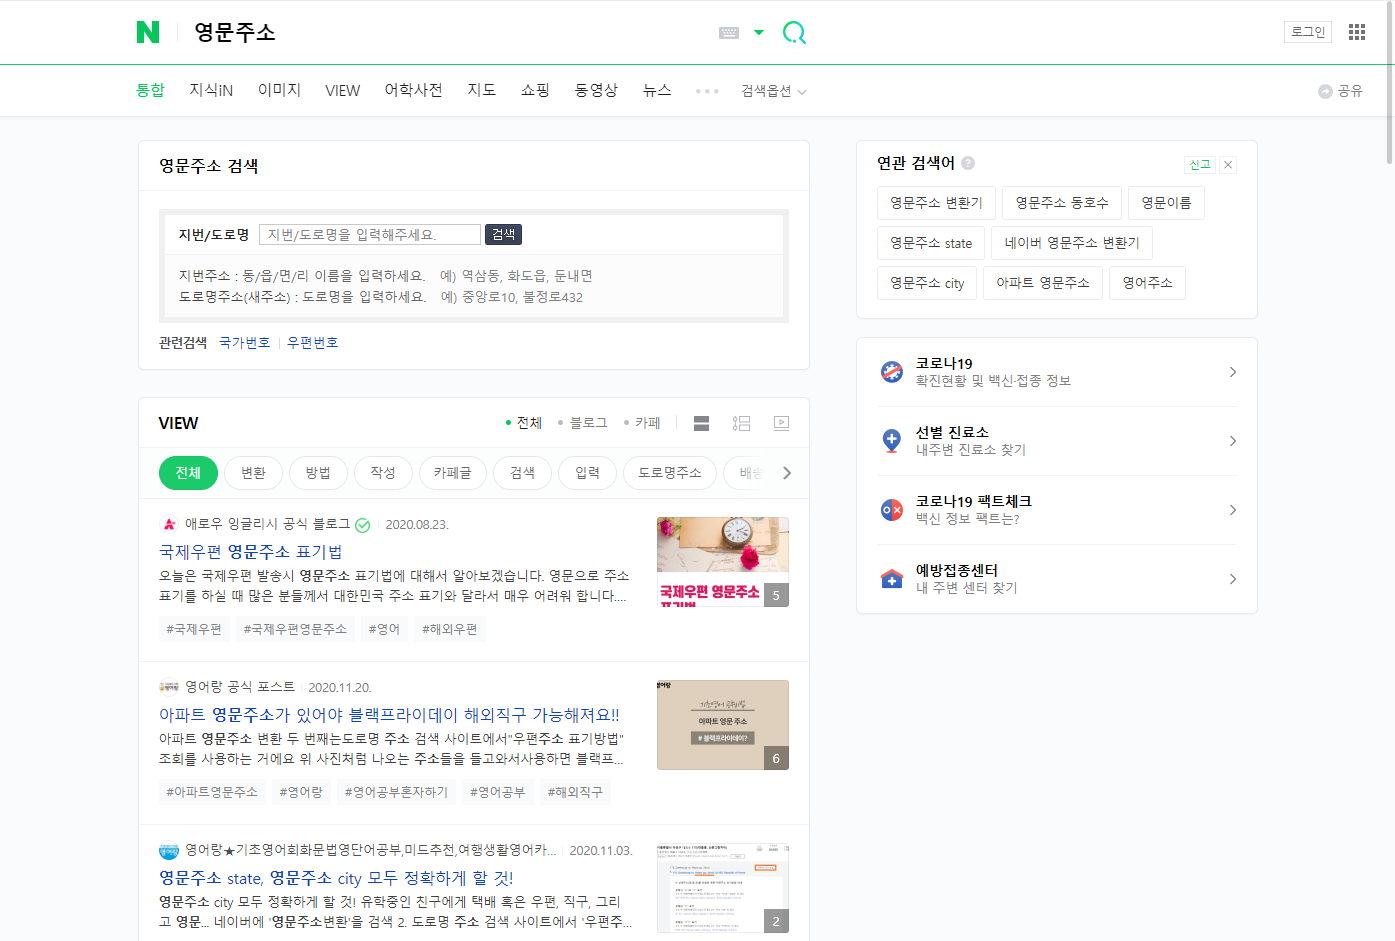Expand the 예방접종센터 row chevron
Viewport: 1395px width, 941px height.
click(1233, 579)
